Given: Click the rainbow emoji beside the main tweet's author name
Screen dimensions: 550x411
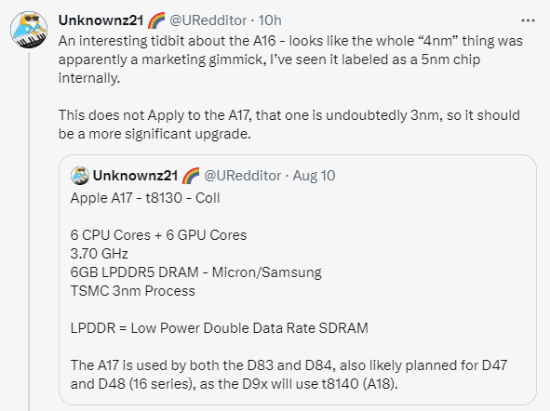Looking at the screenshot, I should coord(156,20).
